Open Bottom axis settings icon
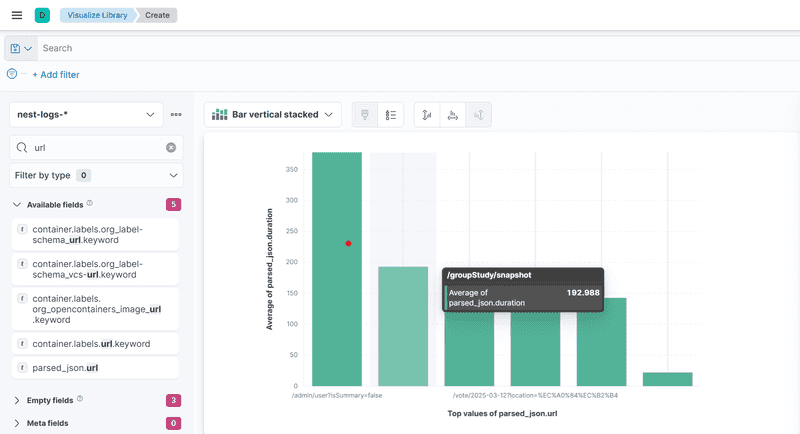The width and height of the screenshot is (800, 434). tap(453, 115)
